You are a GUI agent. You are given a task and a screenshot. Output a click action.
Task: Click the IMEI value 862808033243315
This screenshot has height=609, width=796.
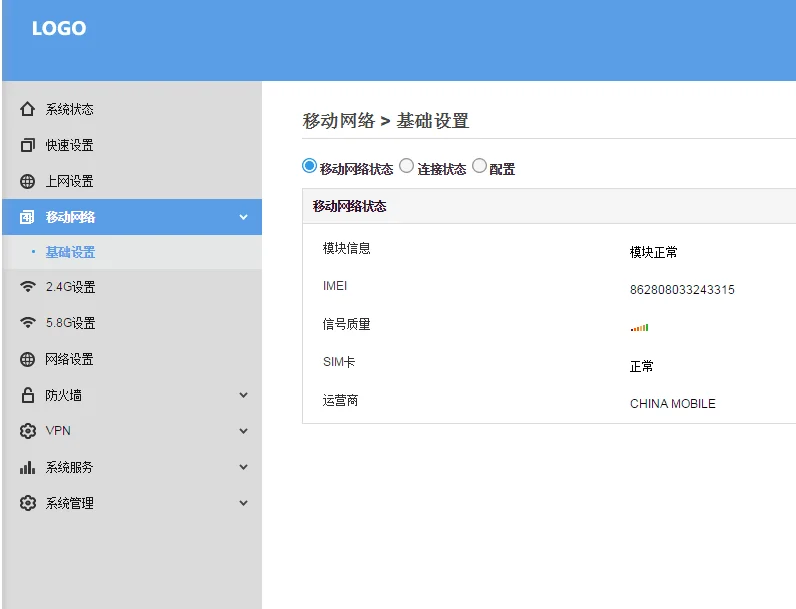click(682, 290)
